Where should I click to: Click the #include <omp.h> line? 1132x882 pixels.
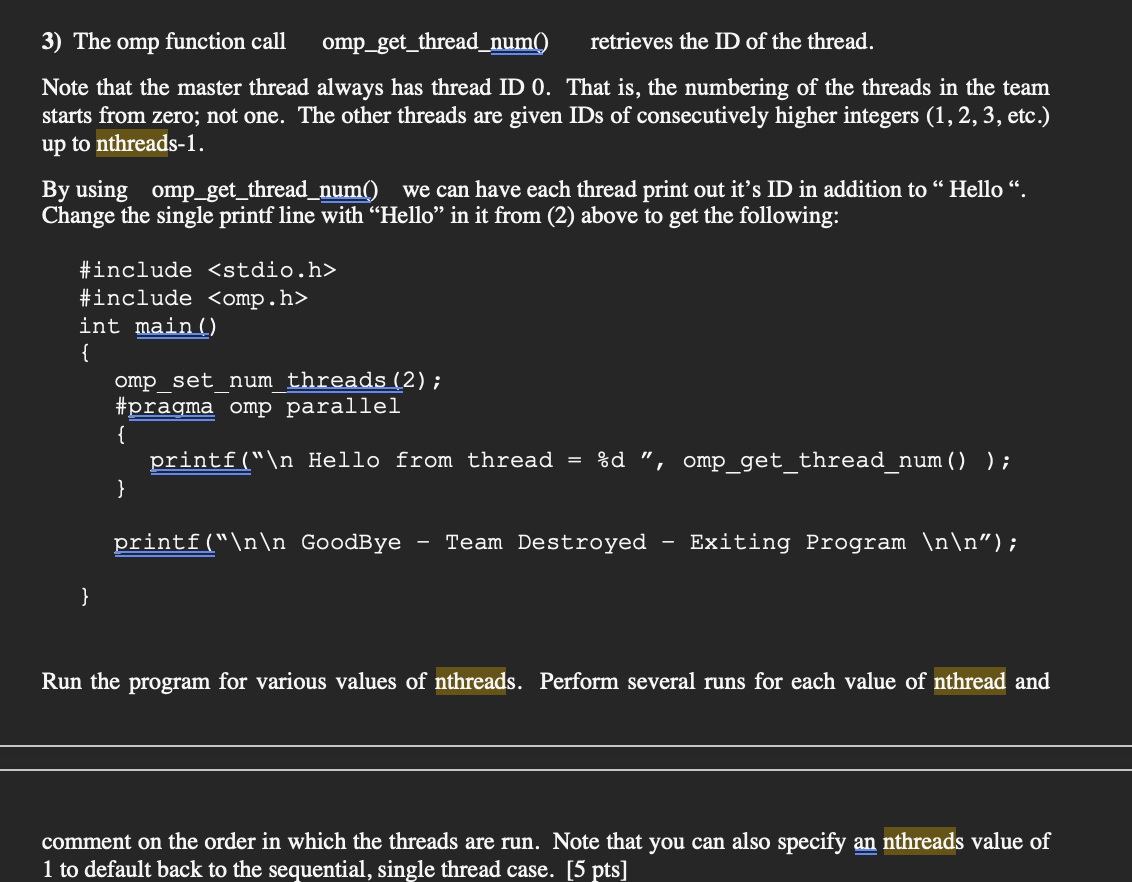(x=192, y=298)
